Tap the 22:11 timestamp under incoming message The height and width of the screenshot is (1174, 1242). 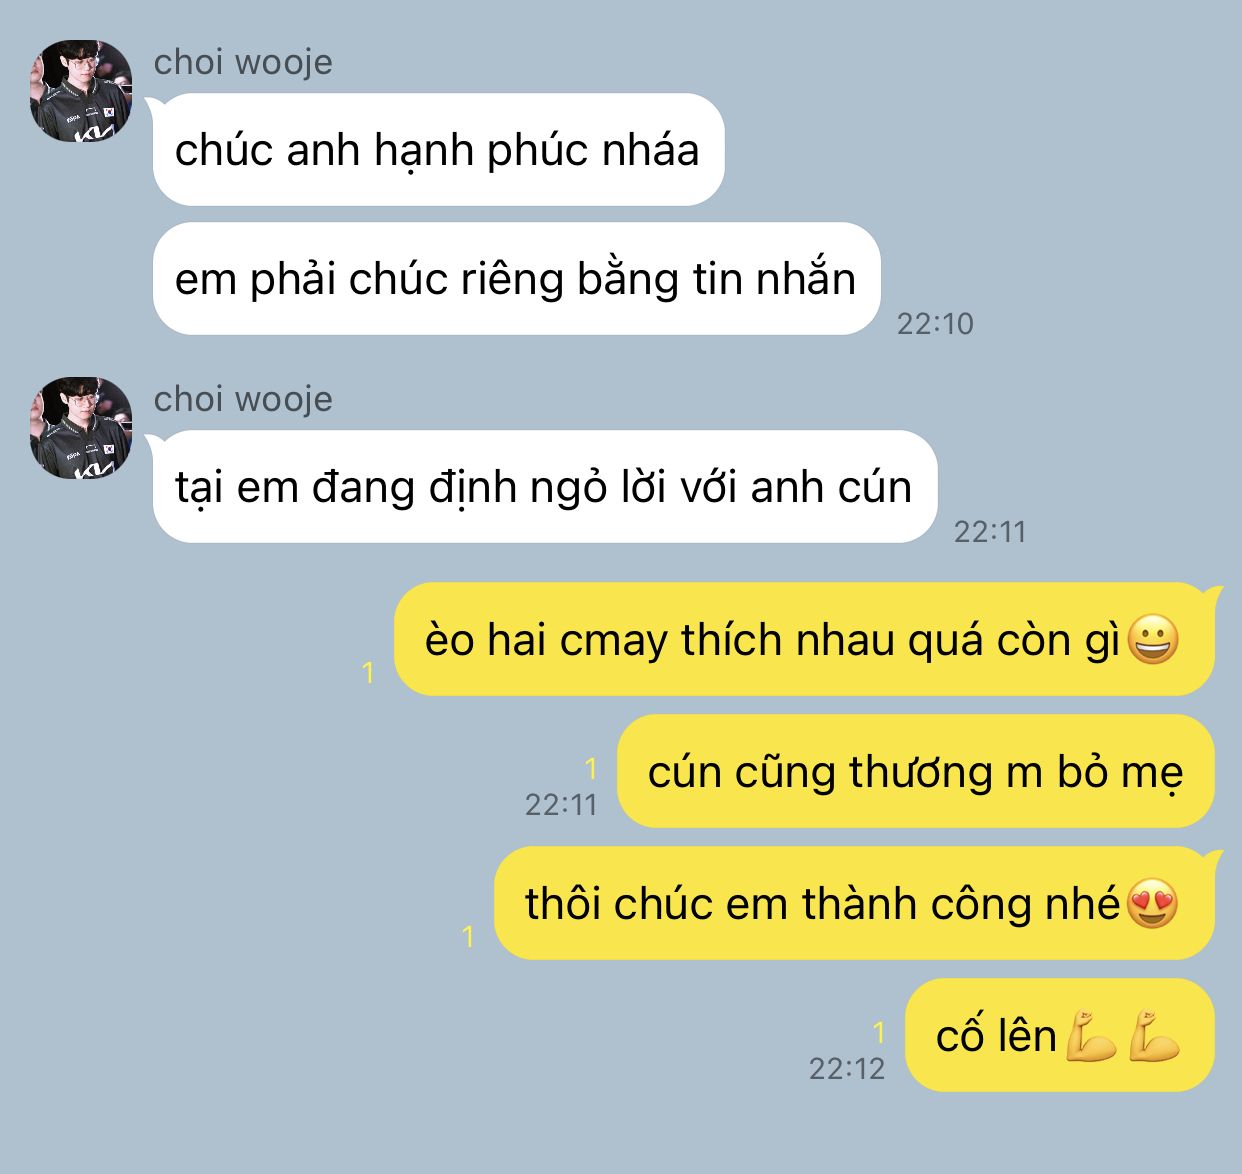(x=990, y=532)
